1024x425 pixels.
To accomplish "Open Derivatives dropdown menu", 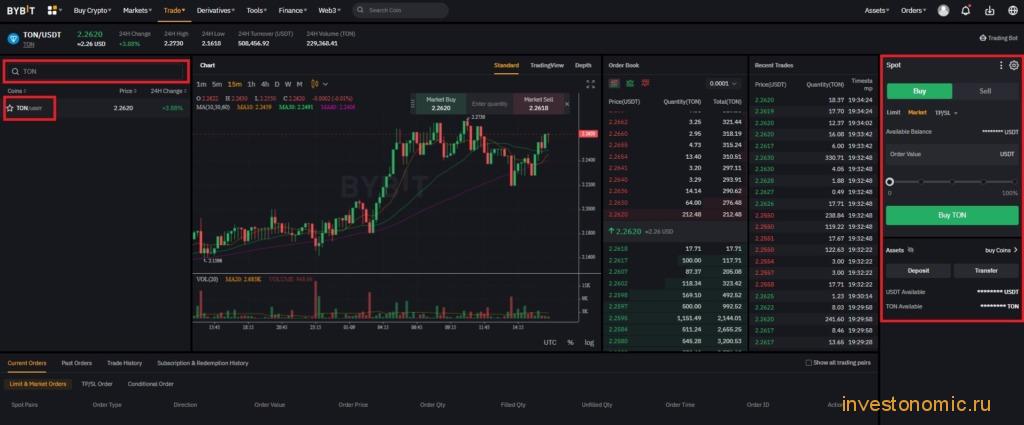I will 216,10.
